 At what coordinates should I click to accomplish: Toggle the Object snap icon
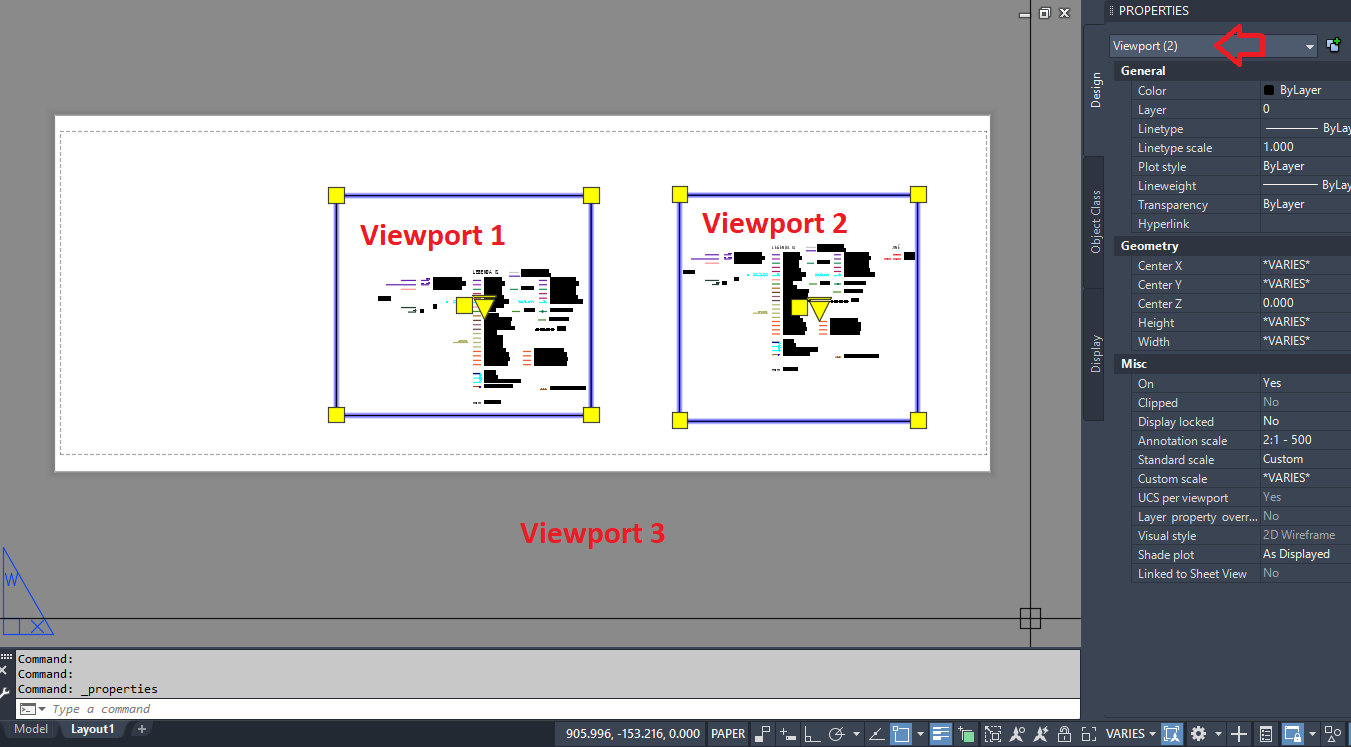pyautogui.click(x=902, y=733)
